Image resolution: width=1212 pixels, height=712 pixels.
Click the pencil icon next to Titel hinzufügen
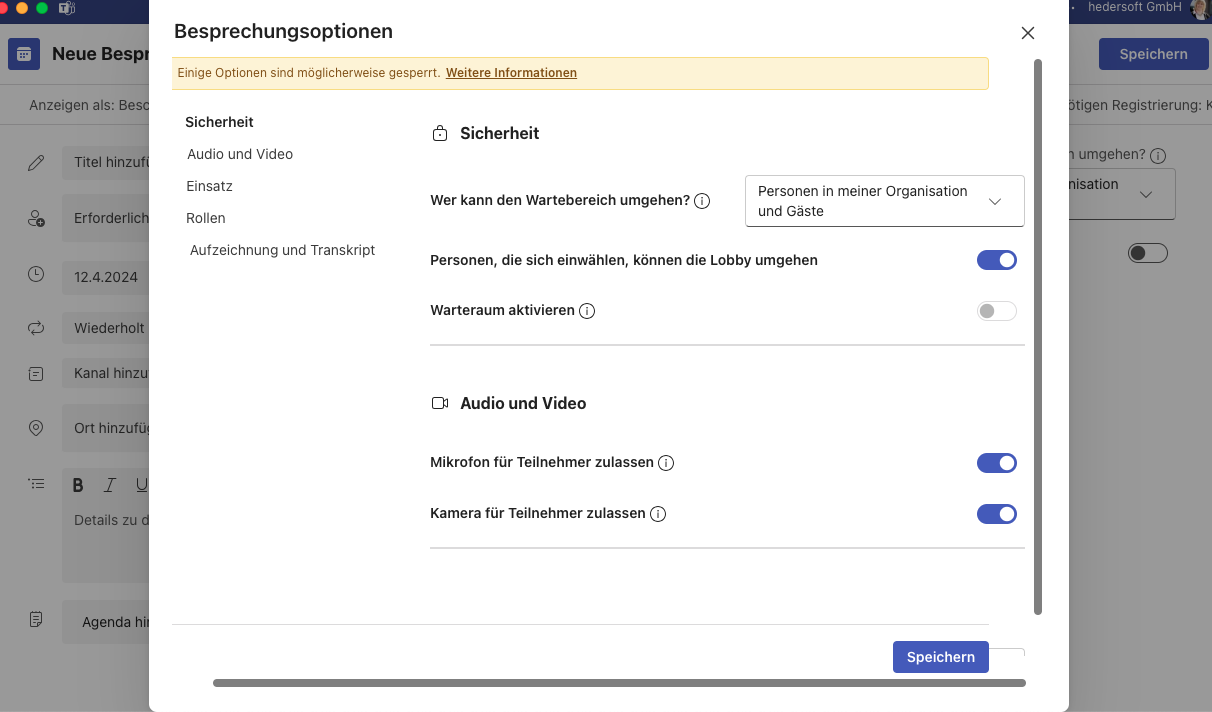[36, 163]
